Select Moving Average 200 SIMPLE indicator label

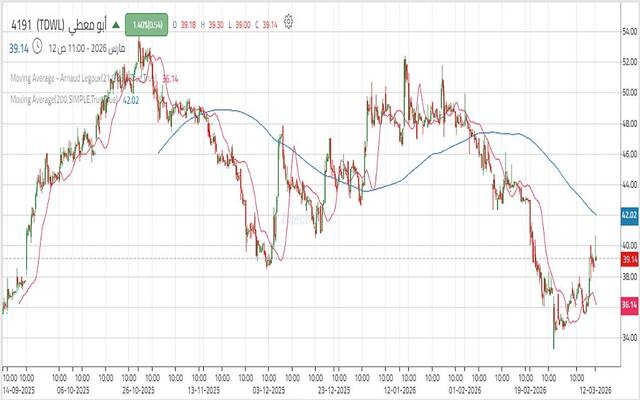62,99
